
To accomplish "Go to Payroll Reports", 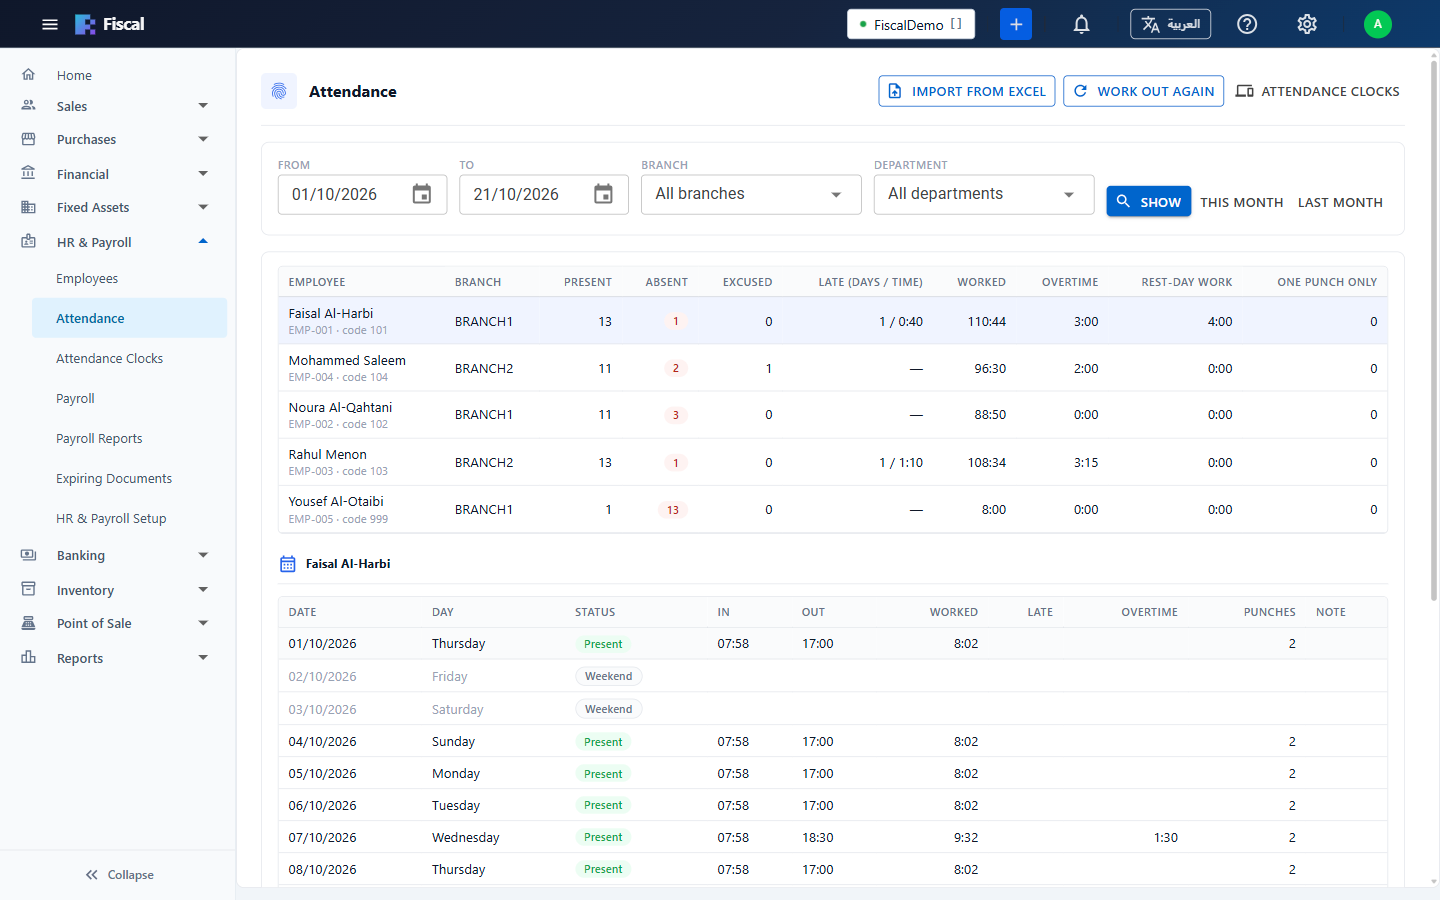I will tap(129, 438).
